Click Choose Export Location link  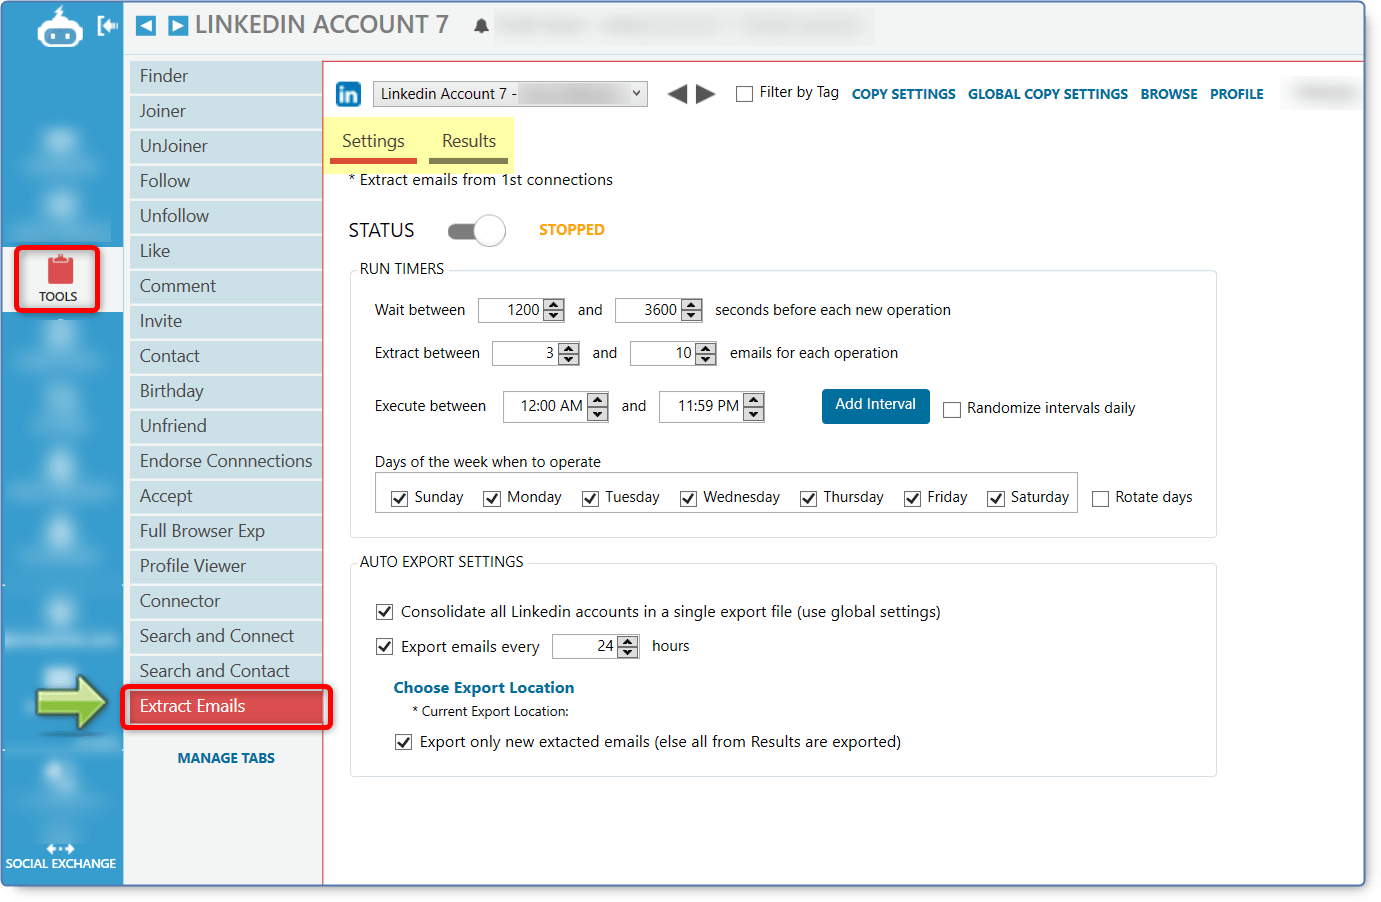484,688
